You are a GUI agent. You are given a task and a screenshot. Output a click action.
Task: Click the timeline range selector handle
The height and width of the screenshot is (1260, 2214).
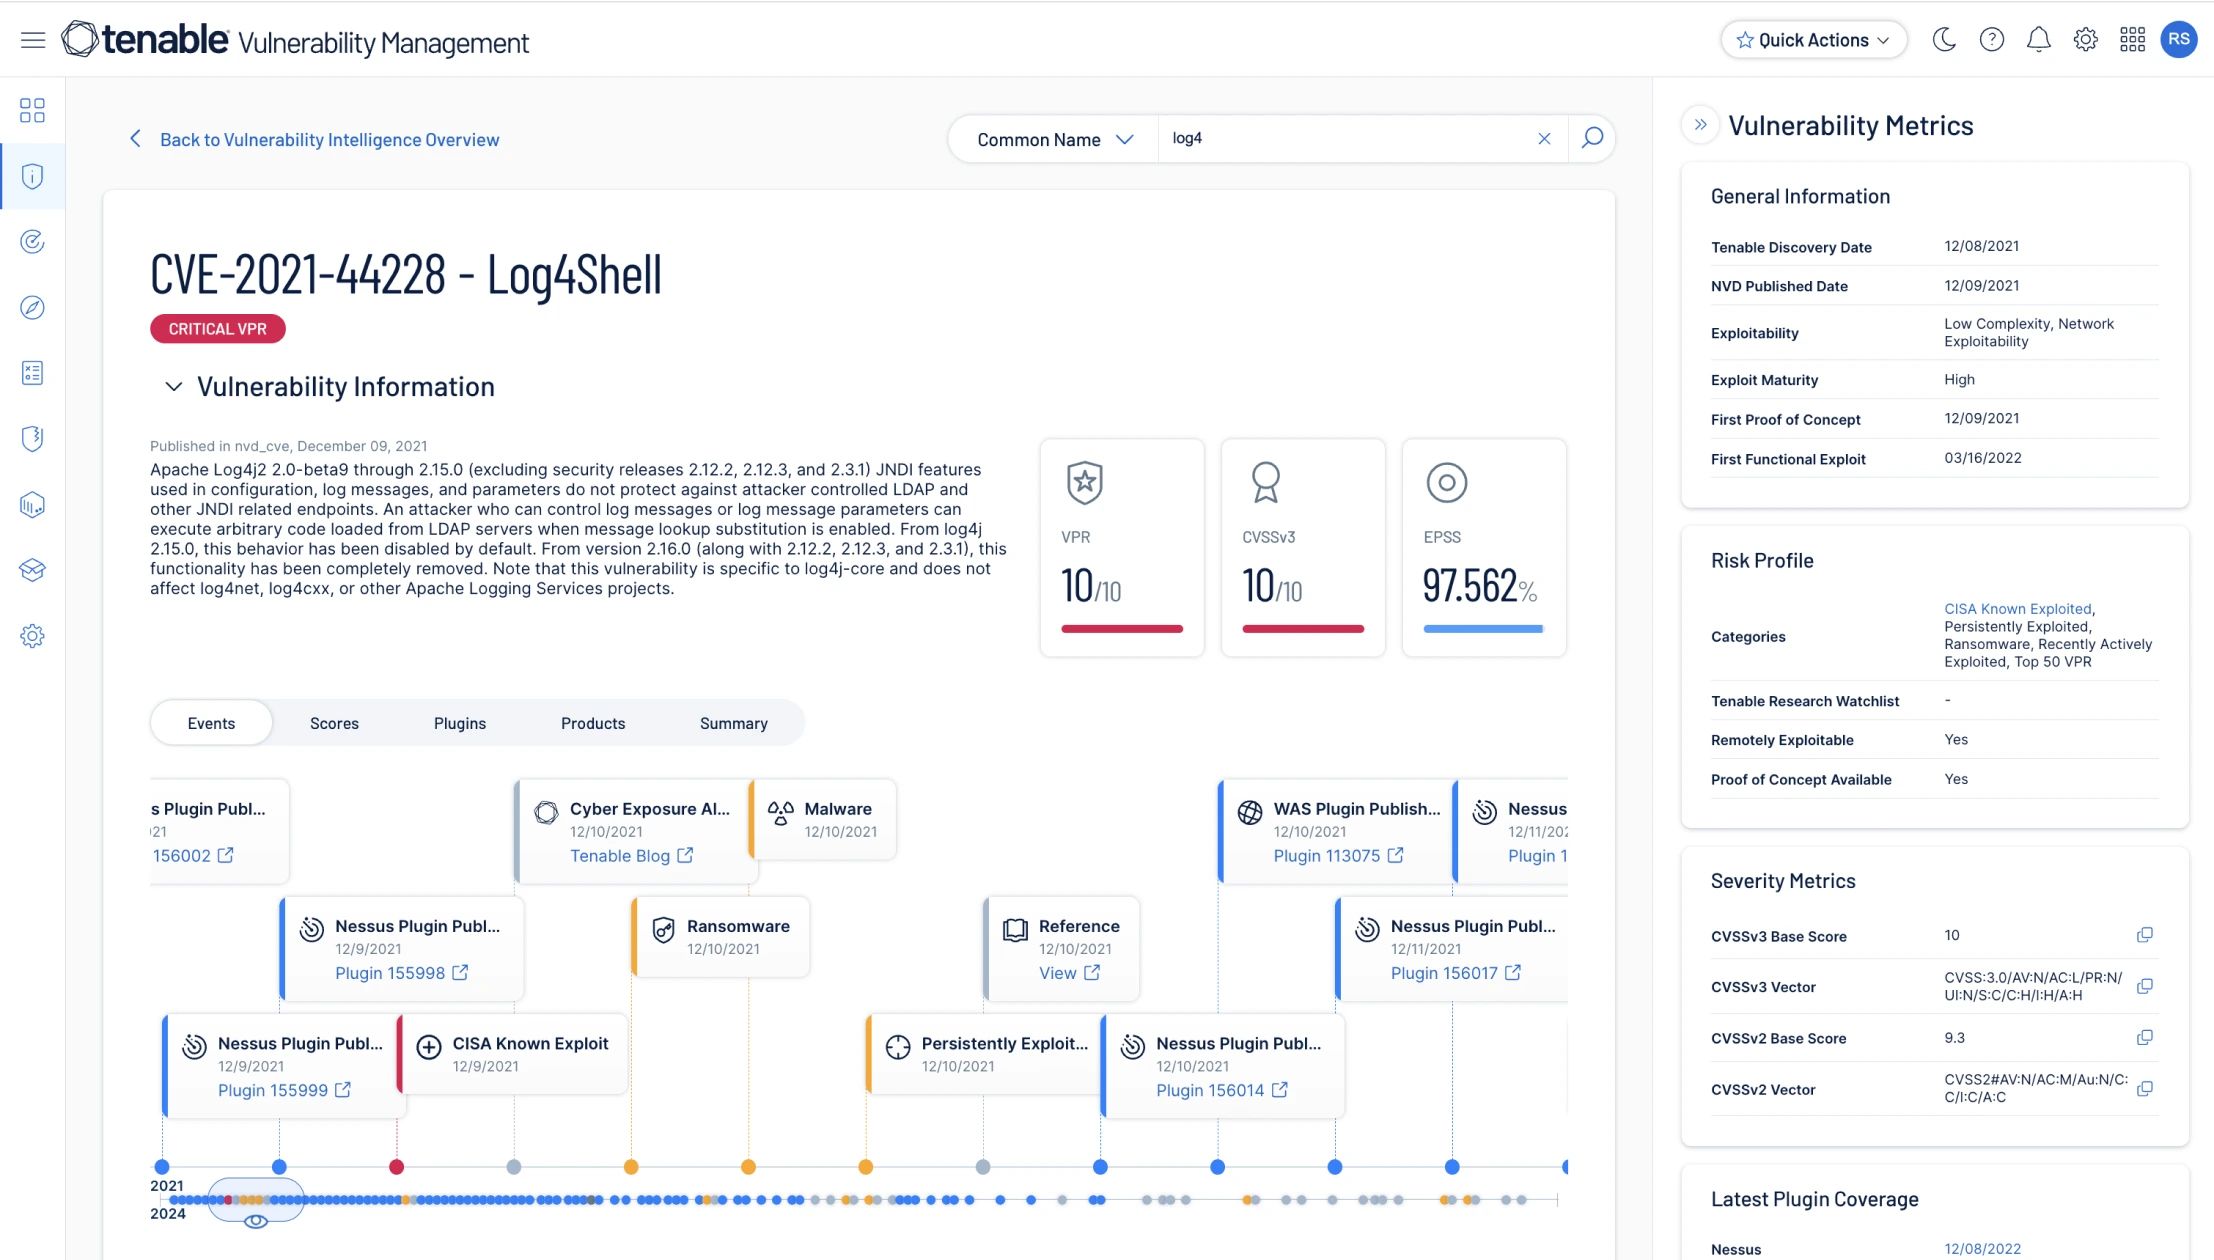(x=256, y=1199)
